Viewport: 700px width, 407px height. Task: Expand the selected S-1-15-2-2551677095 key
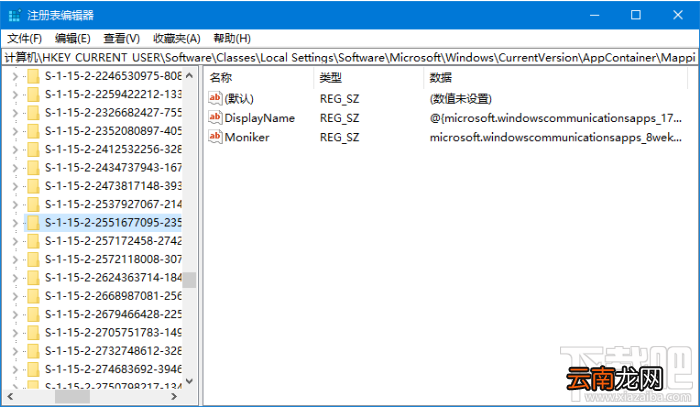[x=15, y=223]
